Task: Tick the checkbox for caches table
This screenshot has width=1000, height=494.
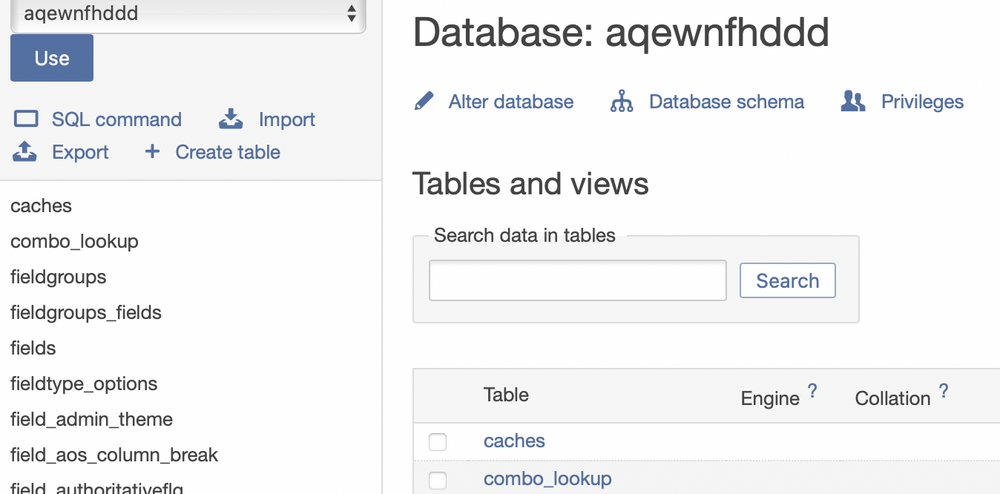Action: point(438,442)
